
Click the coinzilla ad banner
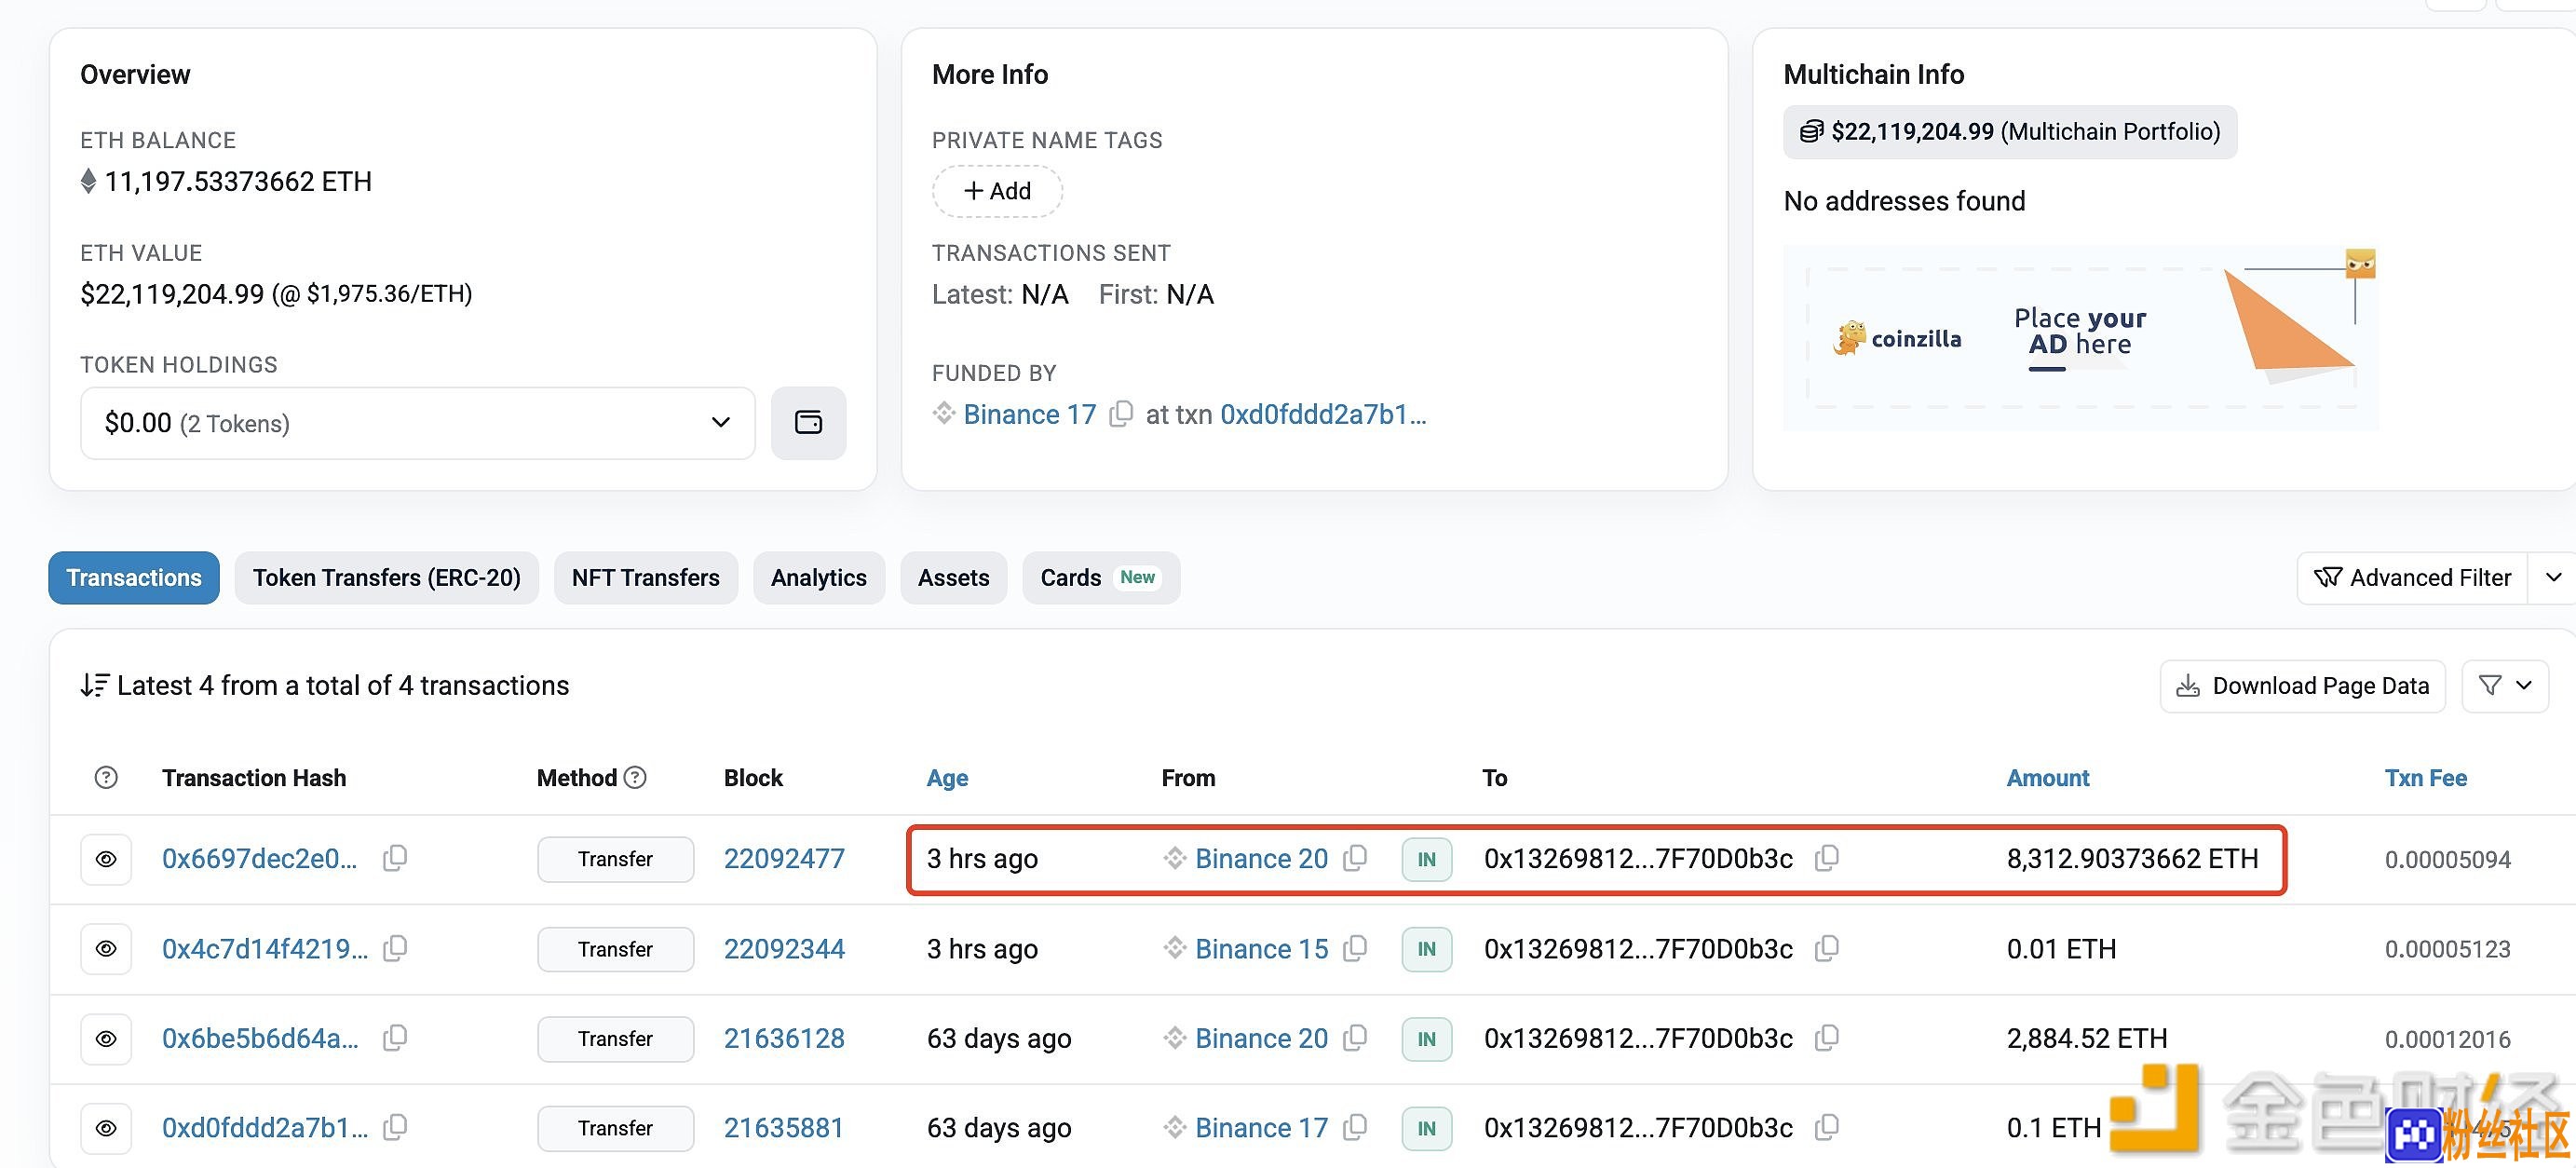point(2080,338)
